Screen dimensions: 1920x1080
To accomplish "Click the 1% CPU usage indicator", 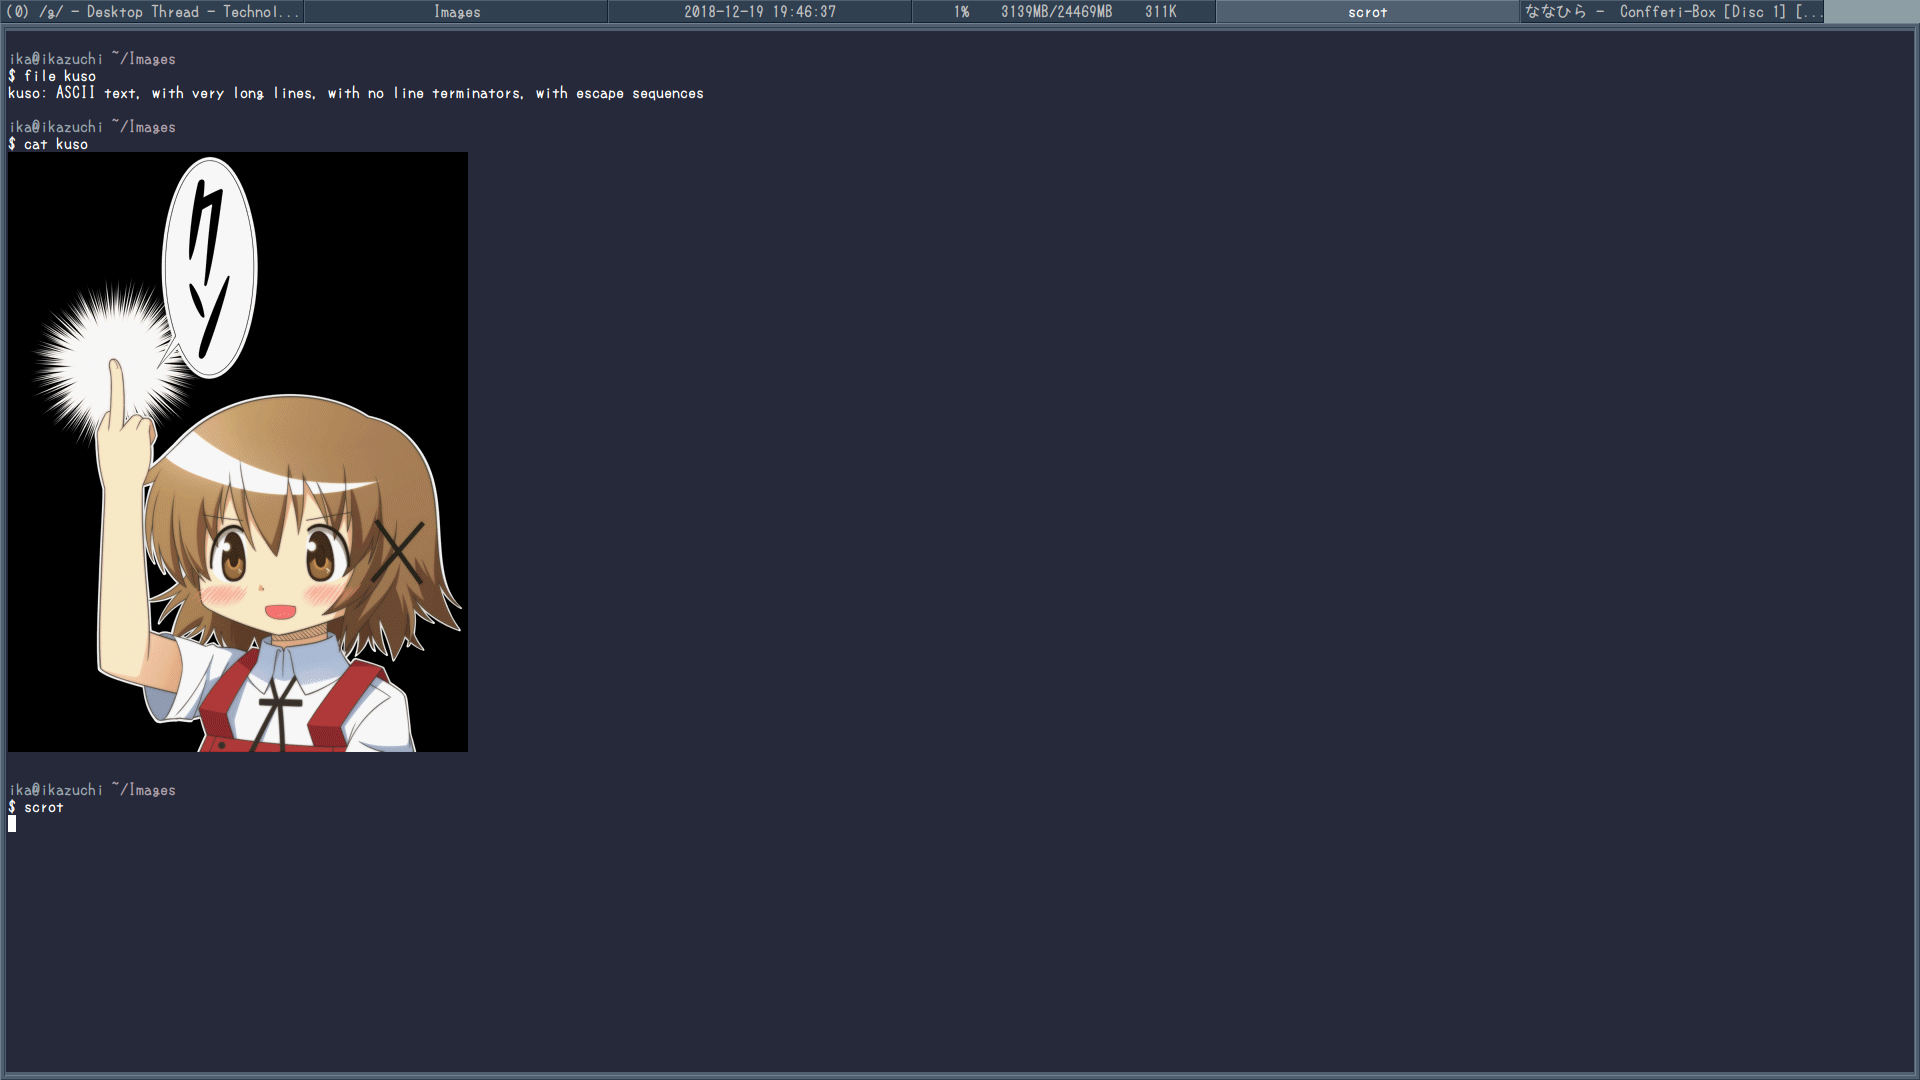I will coord(961,12).
